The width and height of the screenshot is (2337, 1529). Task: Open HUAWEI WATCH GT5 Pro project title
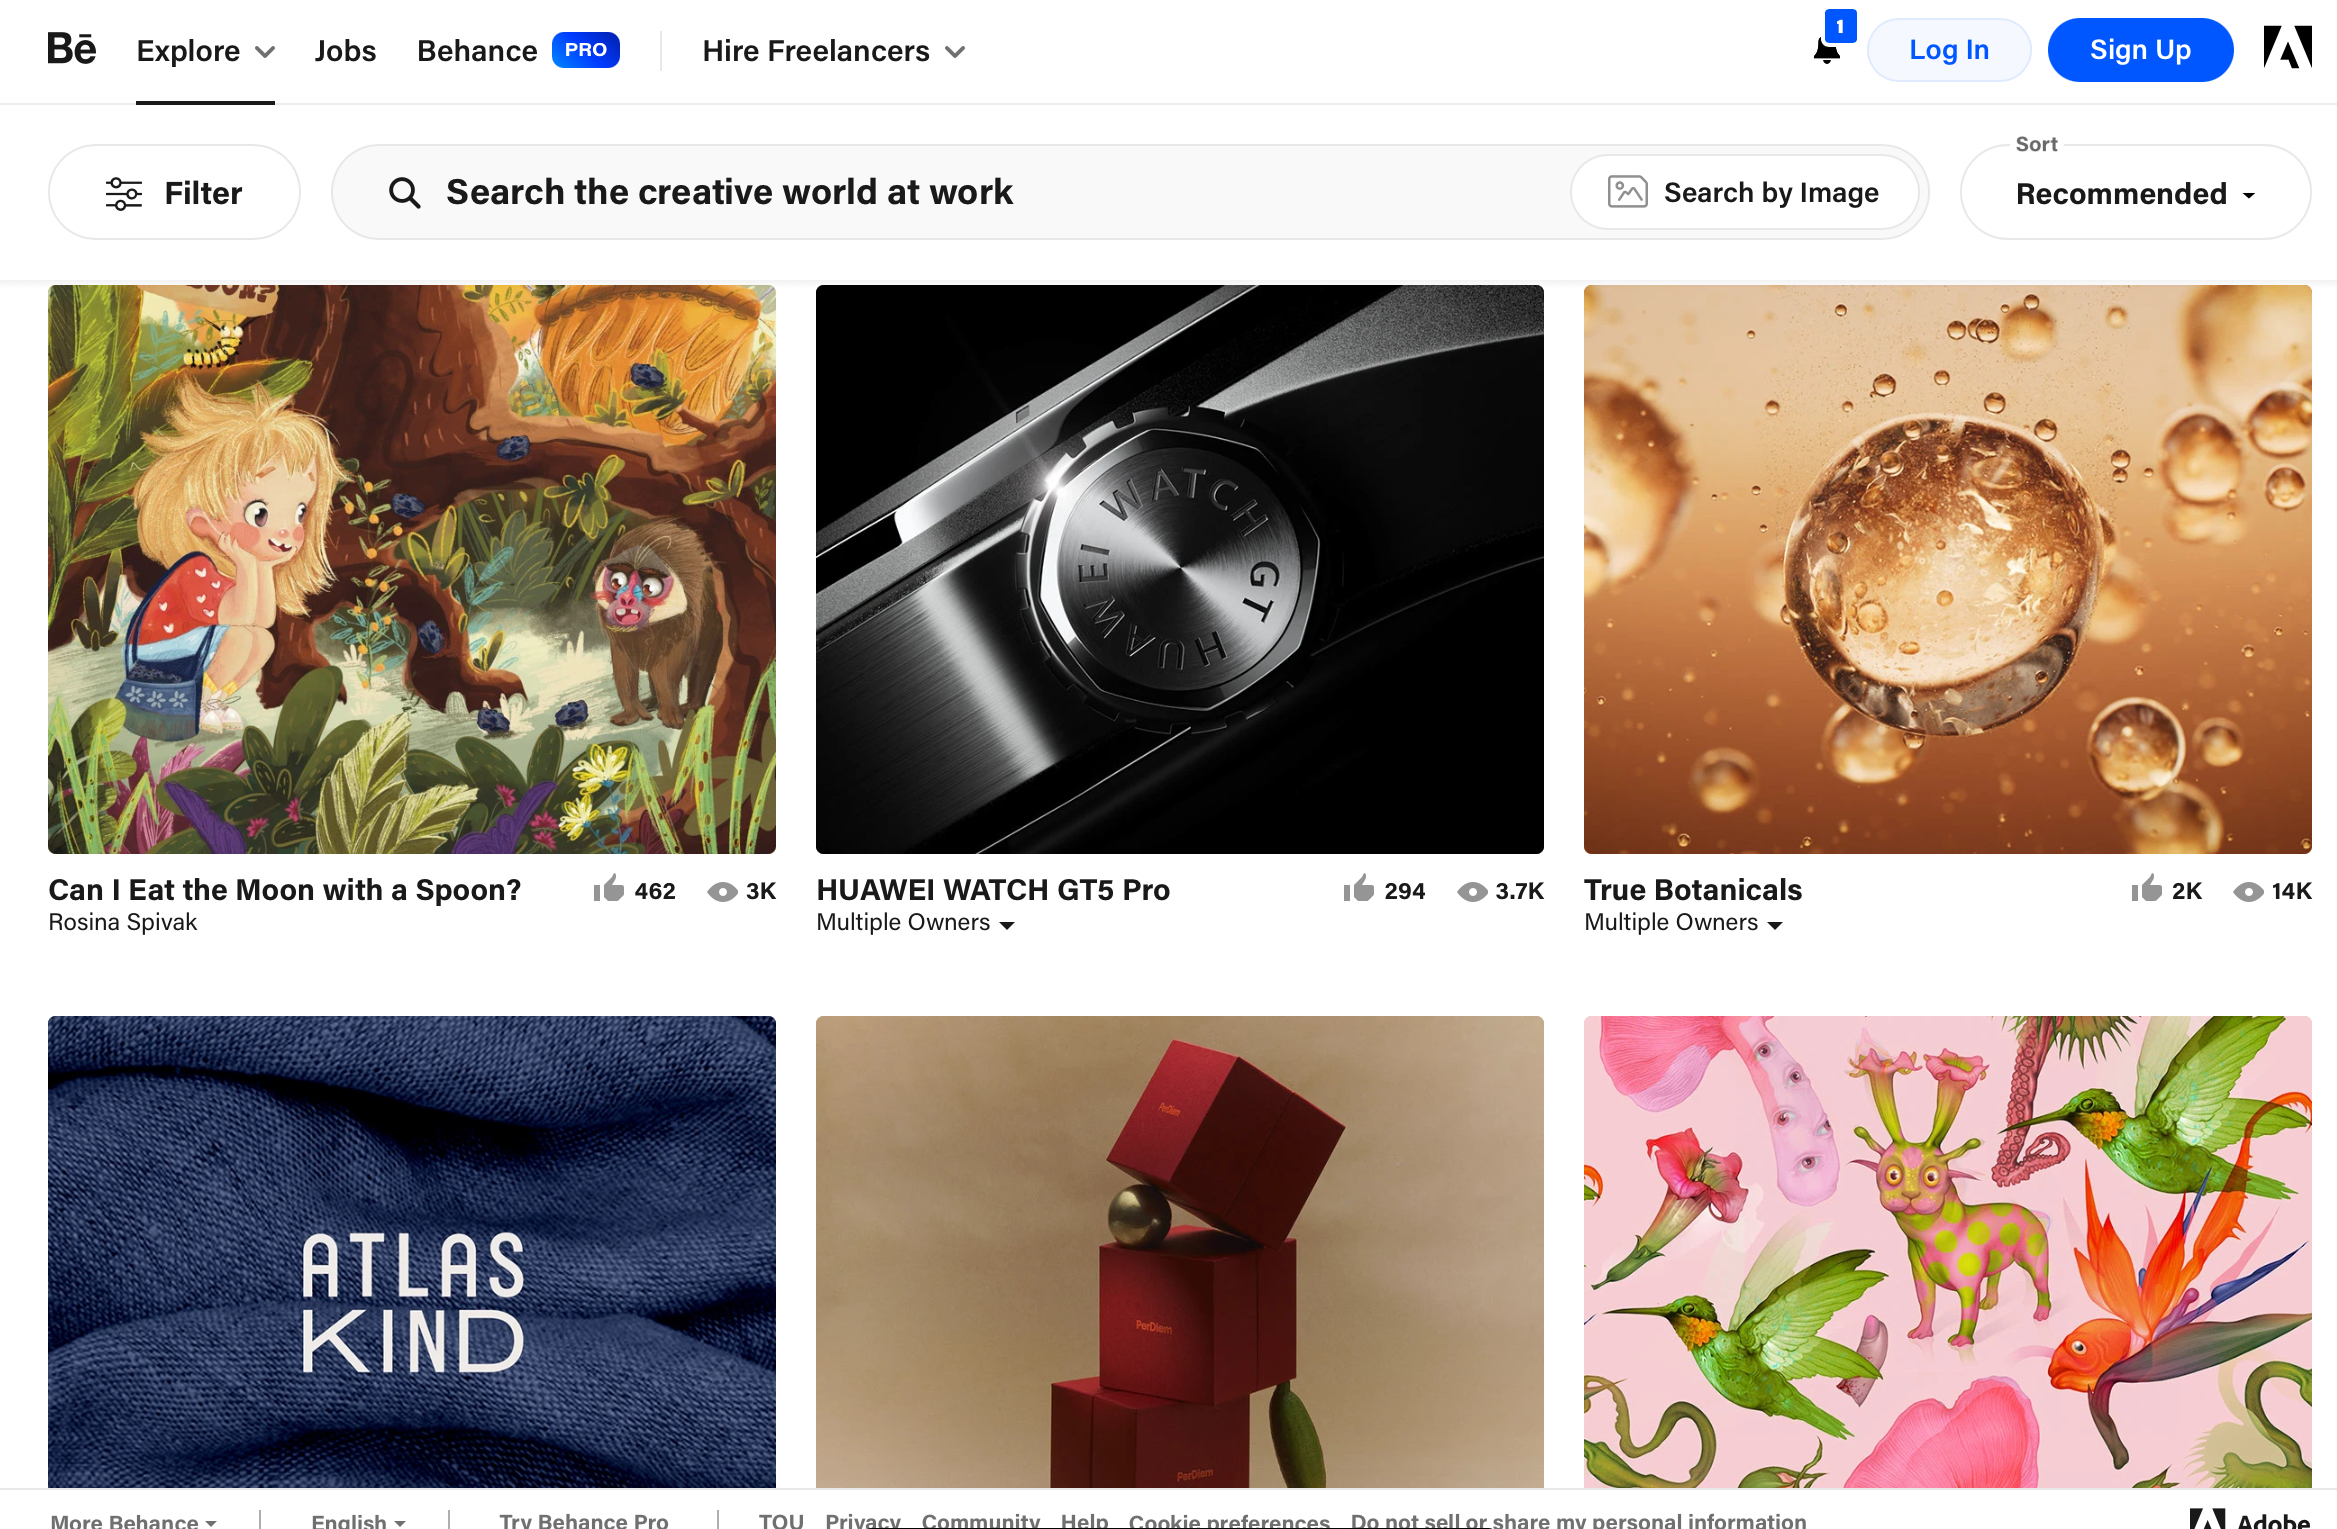[x=993, y=889]
